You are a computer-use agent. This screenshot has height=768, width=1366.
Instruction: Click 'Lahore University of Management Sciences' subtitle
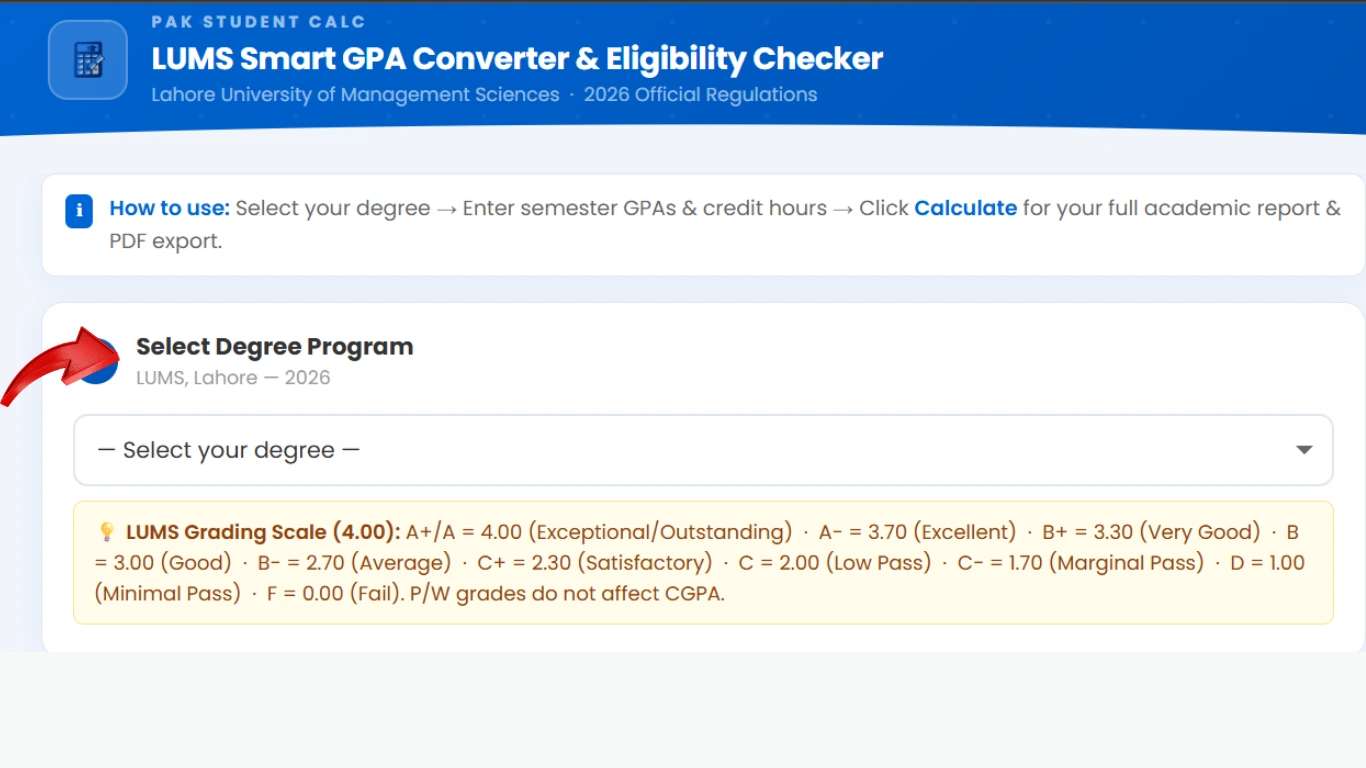point(355,95)
